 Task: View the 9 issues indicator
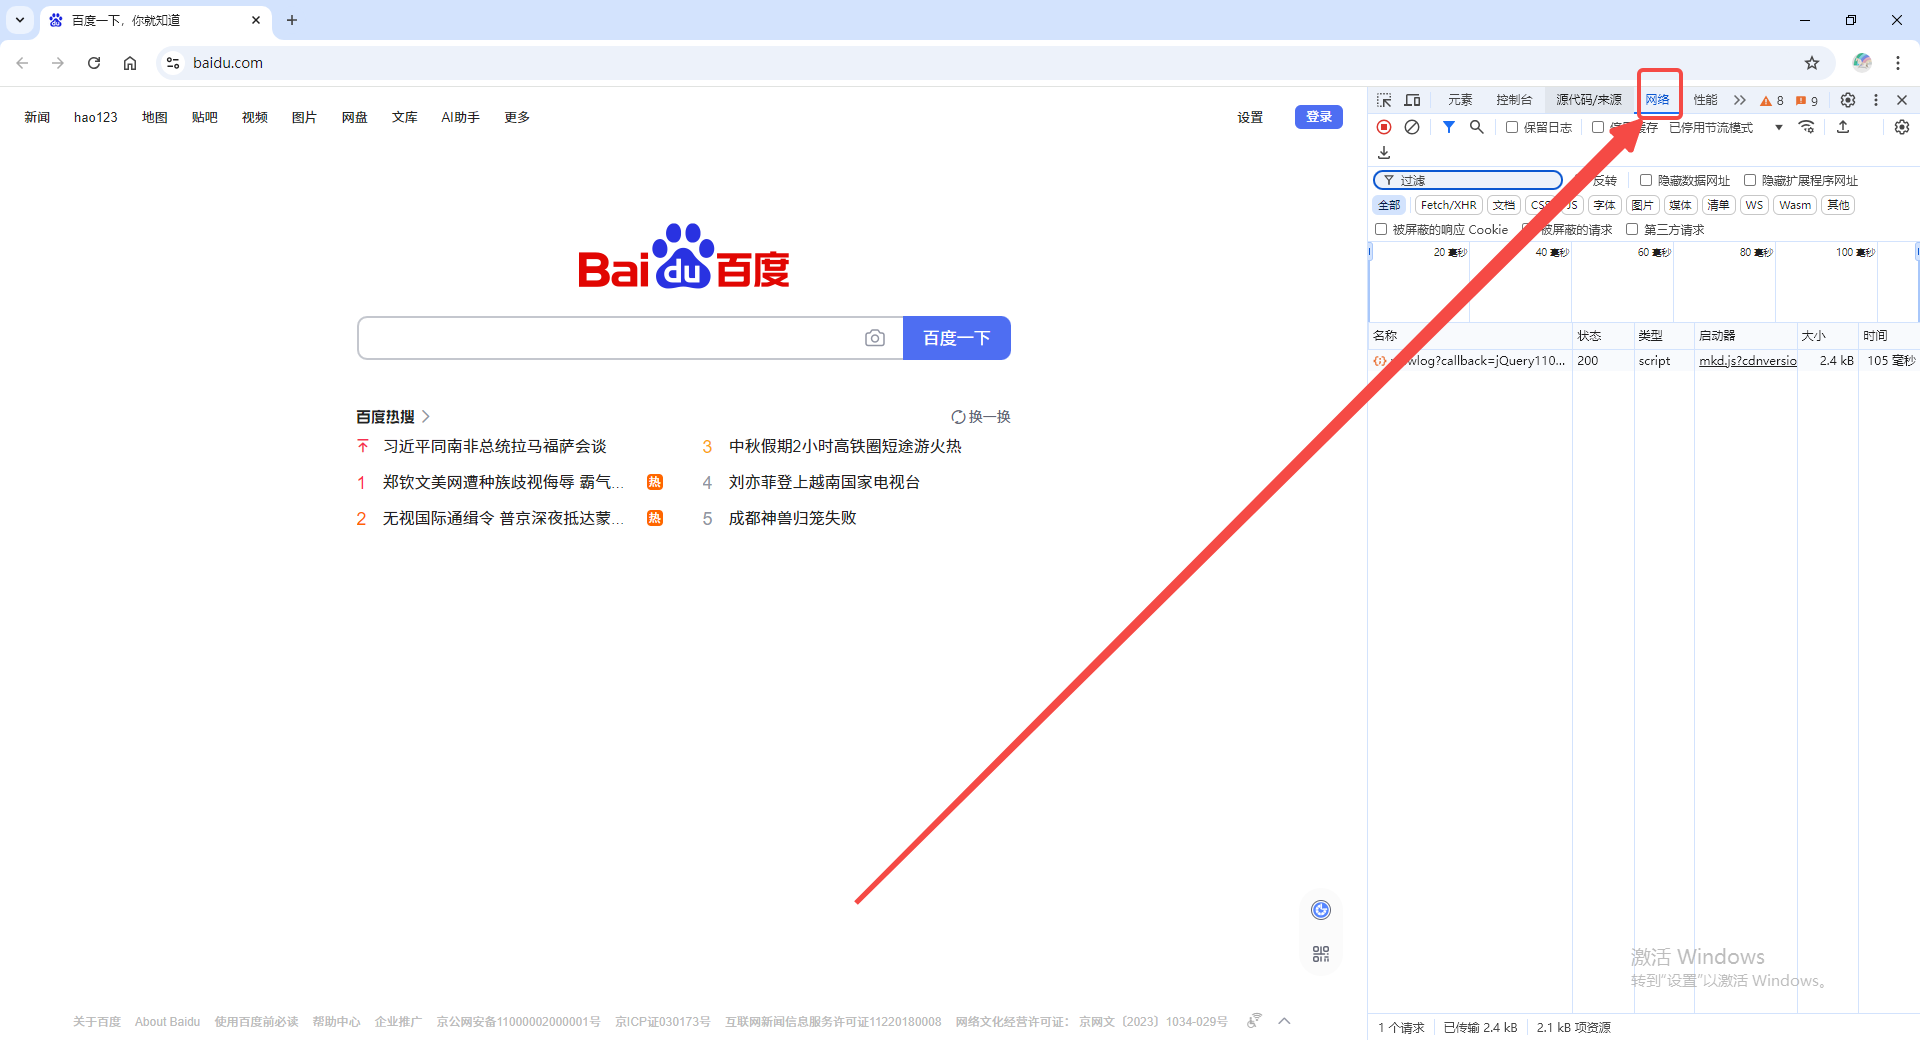[1807, 100]
